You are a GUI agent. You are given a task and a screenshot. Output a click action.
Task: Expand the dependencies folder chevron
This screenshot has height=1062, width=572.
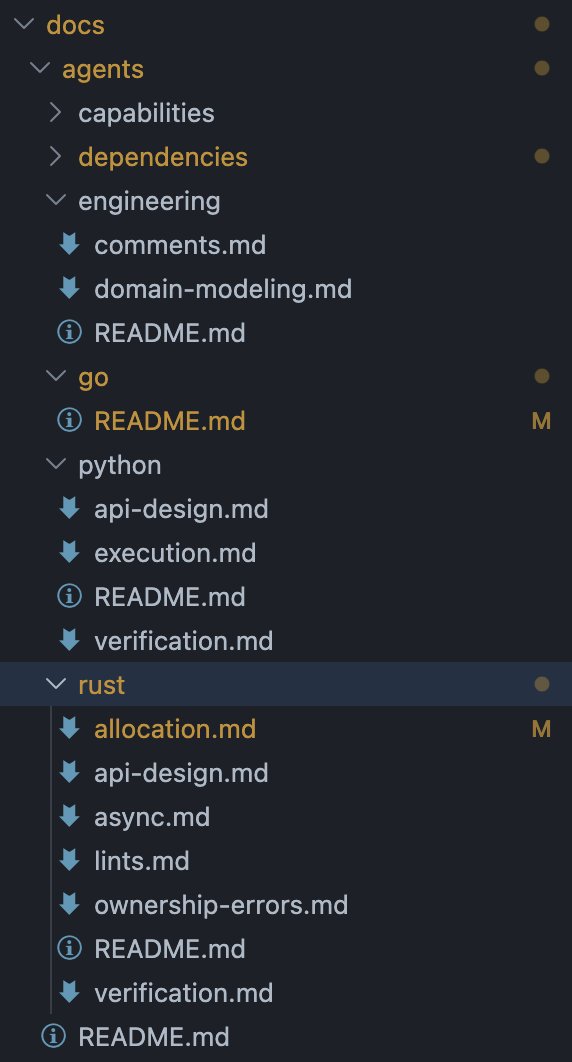point(56,156)
